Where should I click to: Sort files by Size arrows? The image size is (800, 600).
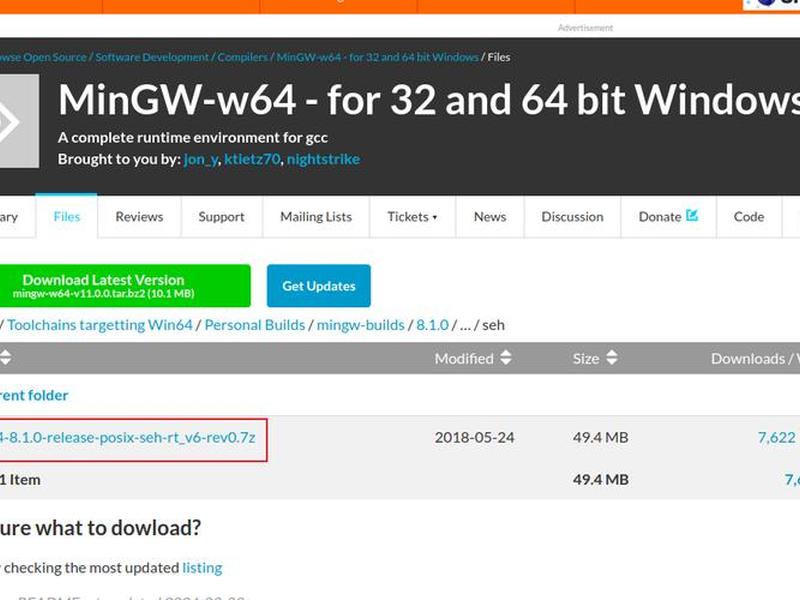point(612,358)
